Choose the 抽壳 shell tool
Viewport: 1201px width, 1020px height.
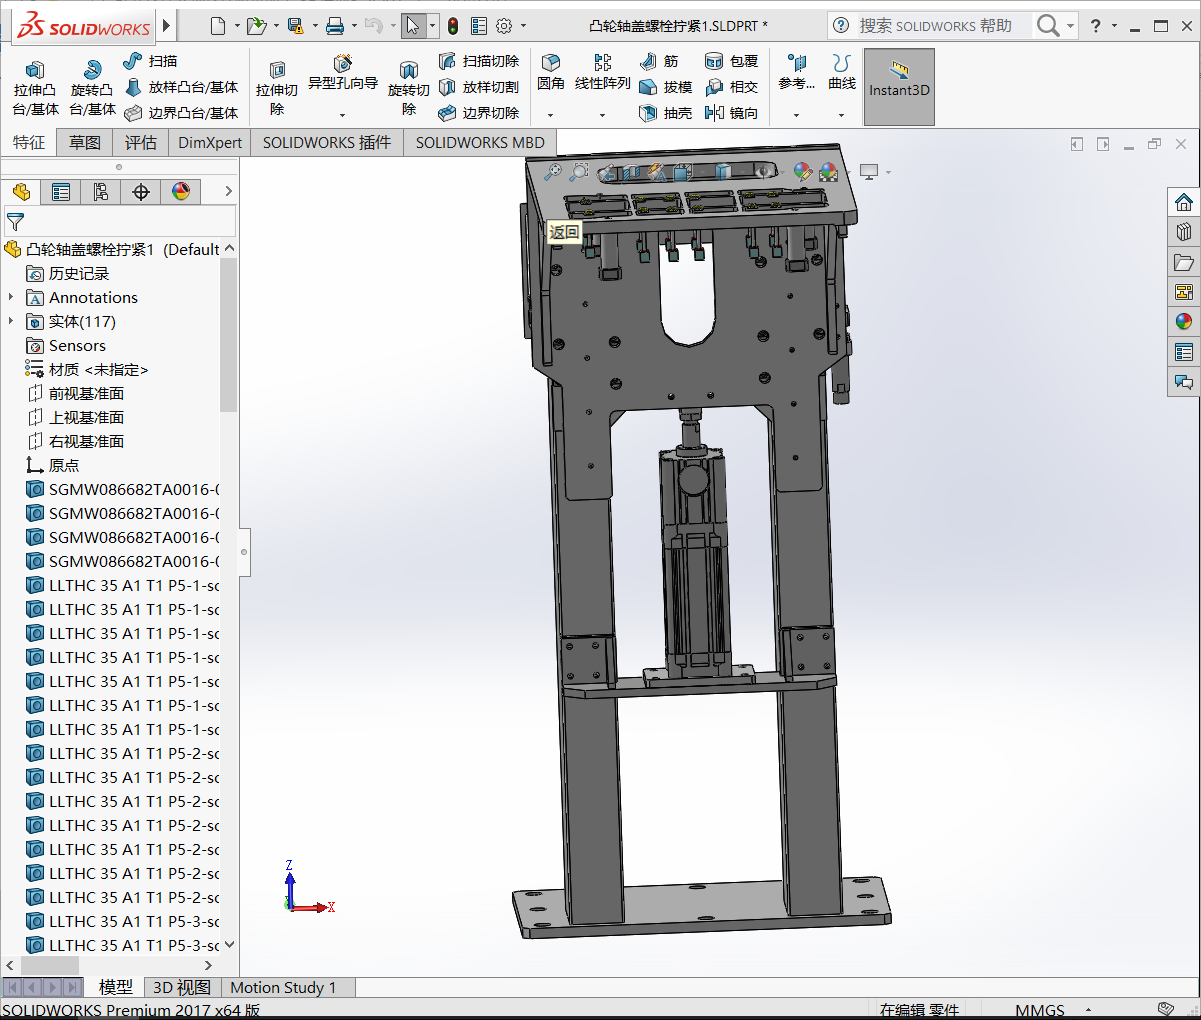click(x=666, y=113)
